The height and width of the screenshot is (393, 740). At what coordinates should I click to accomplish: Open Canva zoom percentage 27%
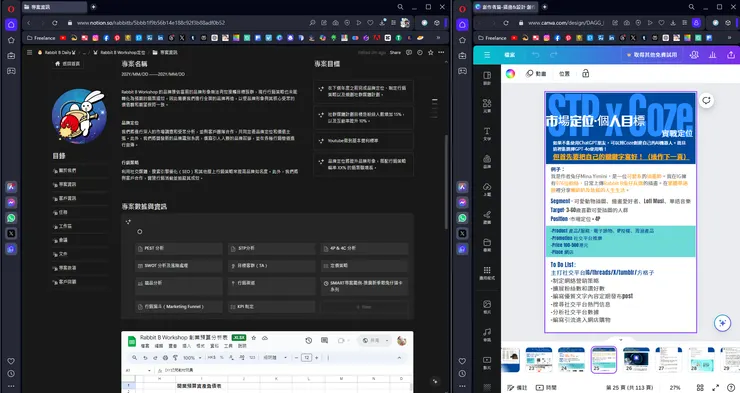tap(675, 387)
